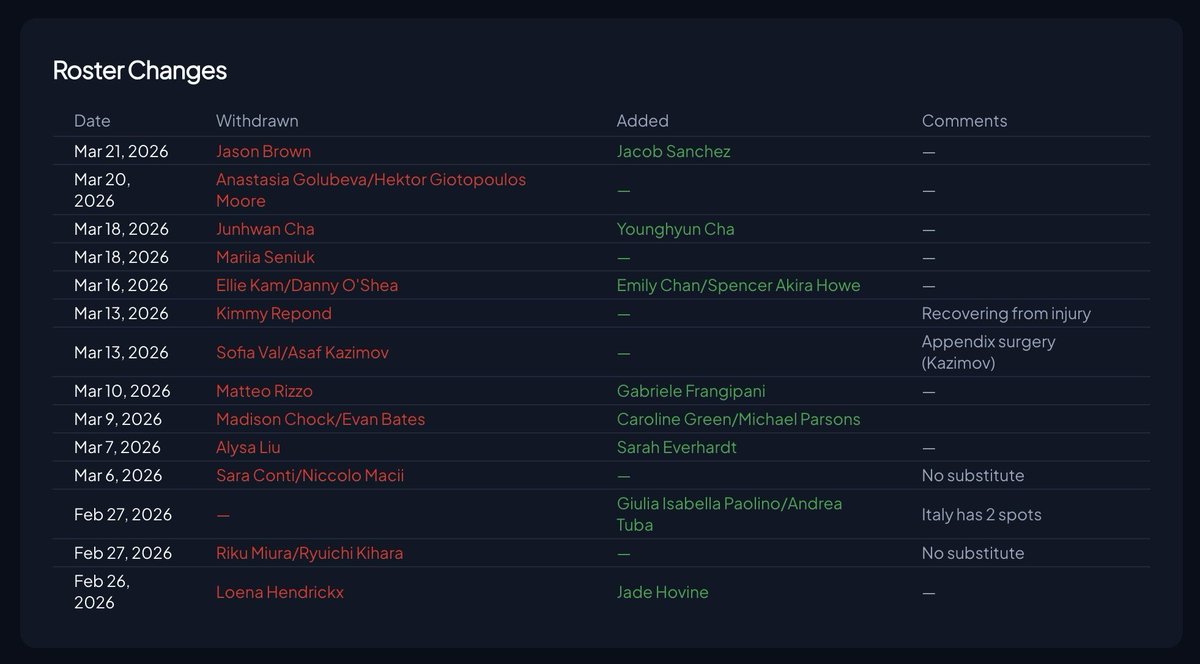Viewport: 1200px width, 664px height.
Task: Click Caroline Green/Michael Parsons entry
Action: [738, 419]
